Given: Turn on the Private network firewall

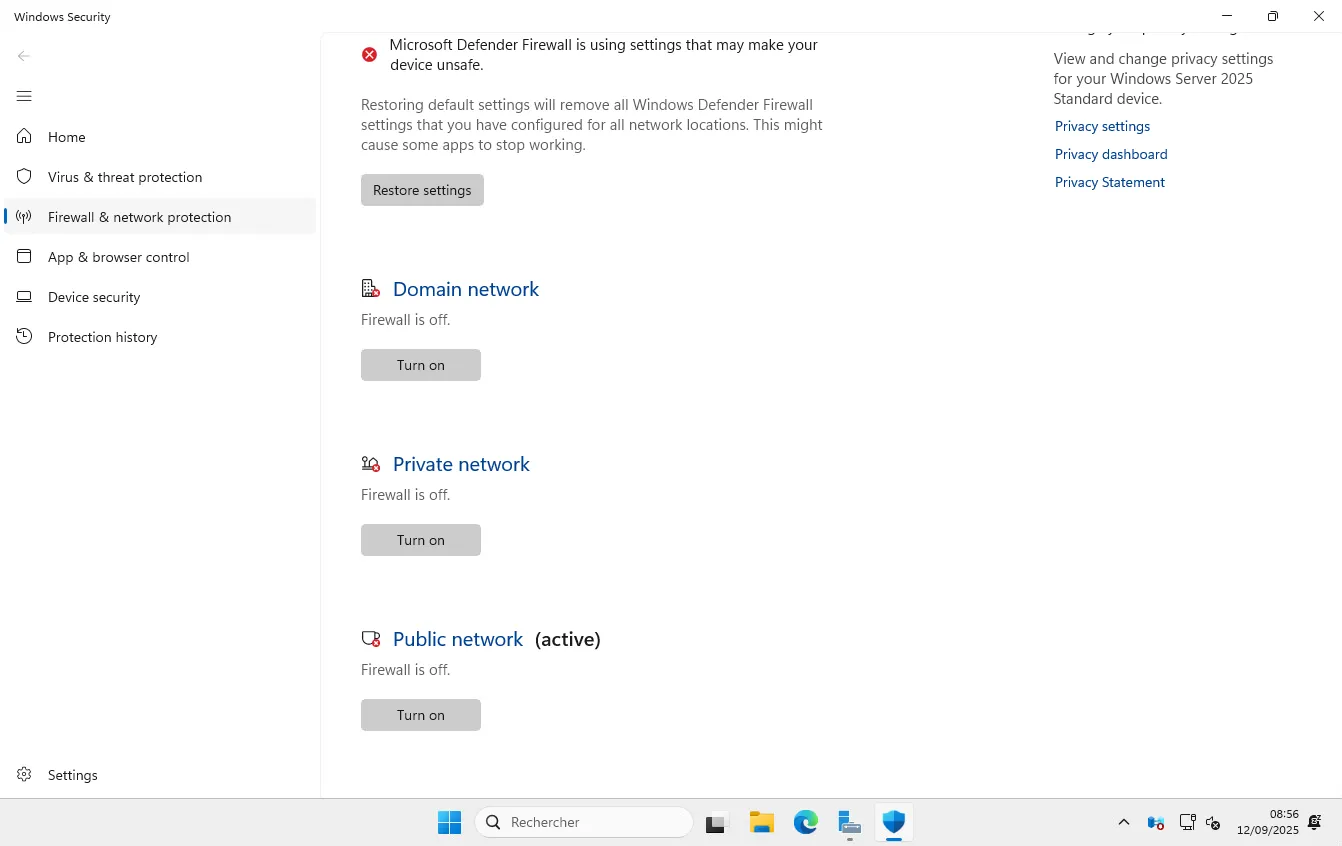Looking at the screenshot, I should (x=420, y=540).
